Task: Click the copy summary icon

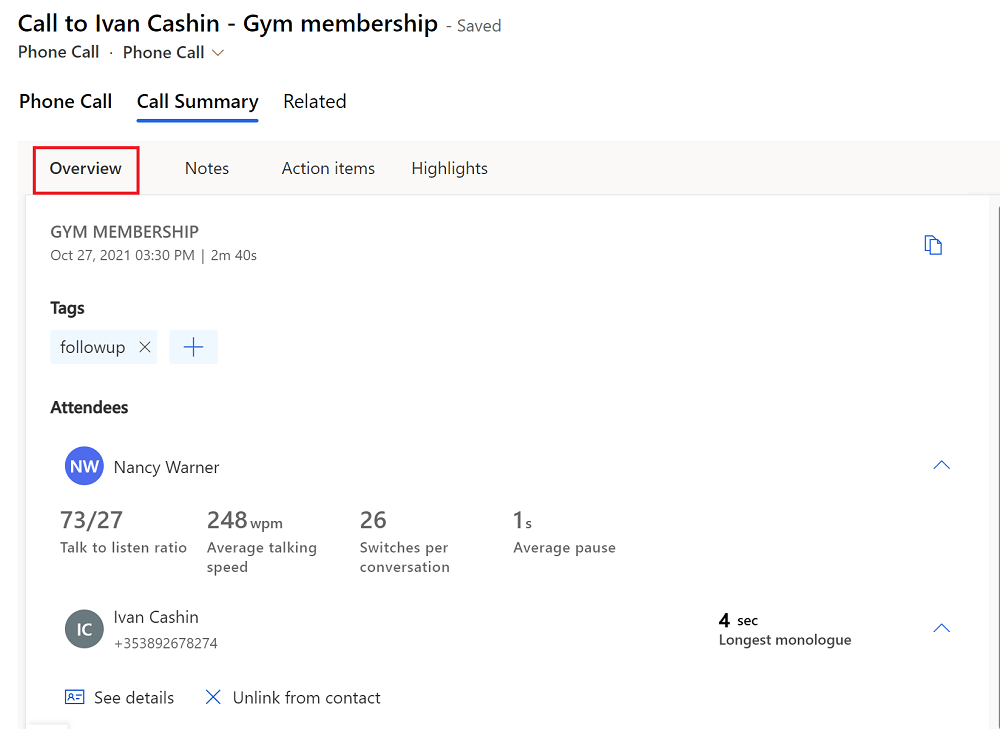Action: [x=933, y=245]
